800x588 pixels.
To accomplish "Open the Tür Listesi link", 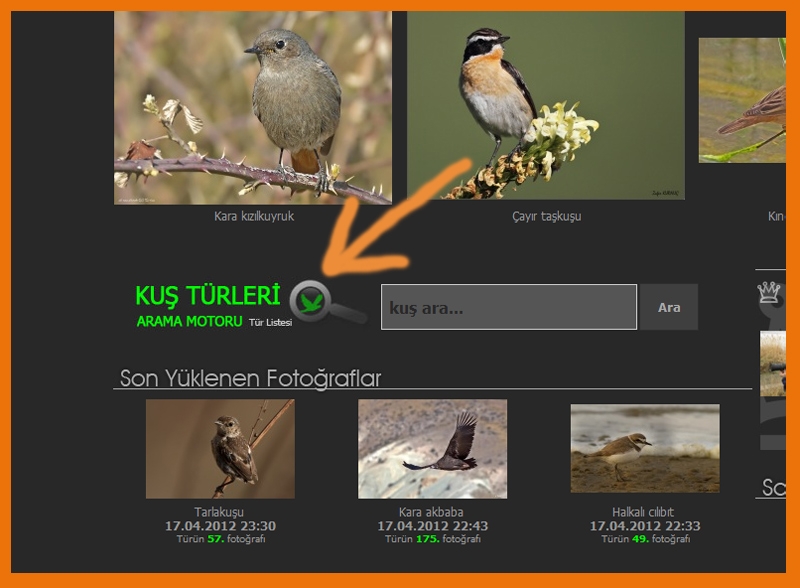I will (270, 323).
